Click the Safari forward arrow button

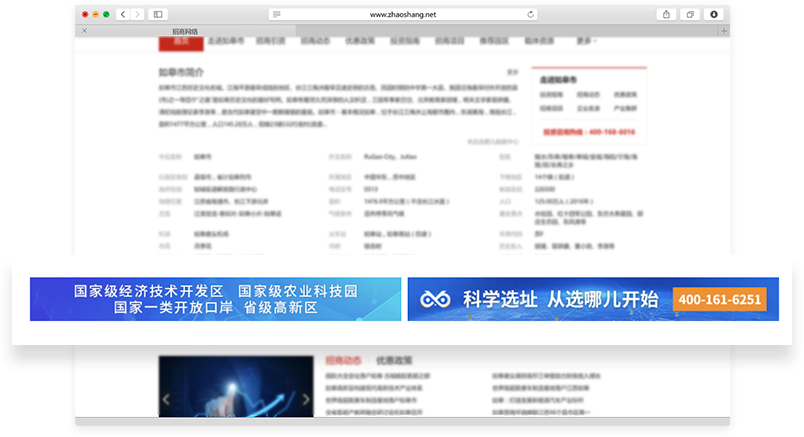(x=136, y=15)
